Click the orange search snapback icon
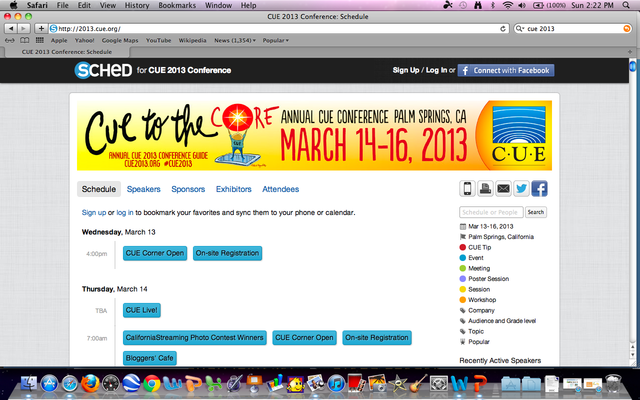 pos(627,29)
